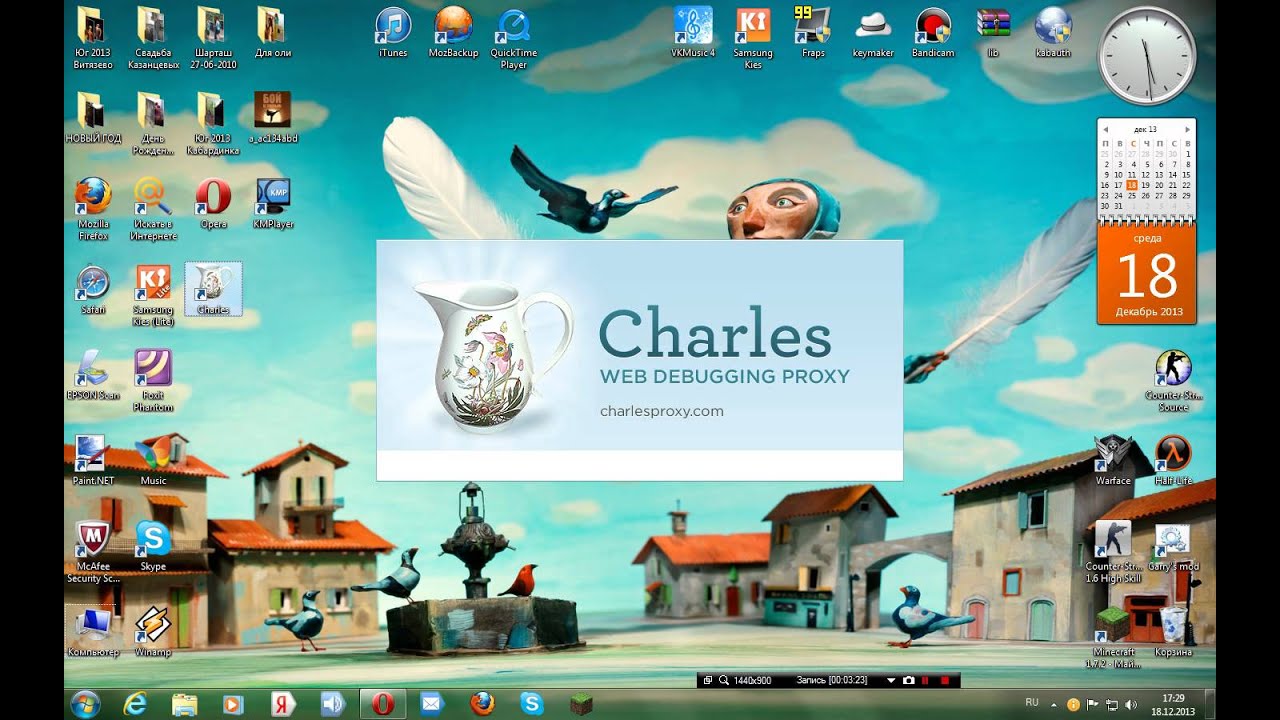Show hidden system tray icons

1054,705
